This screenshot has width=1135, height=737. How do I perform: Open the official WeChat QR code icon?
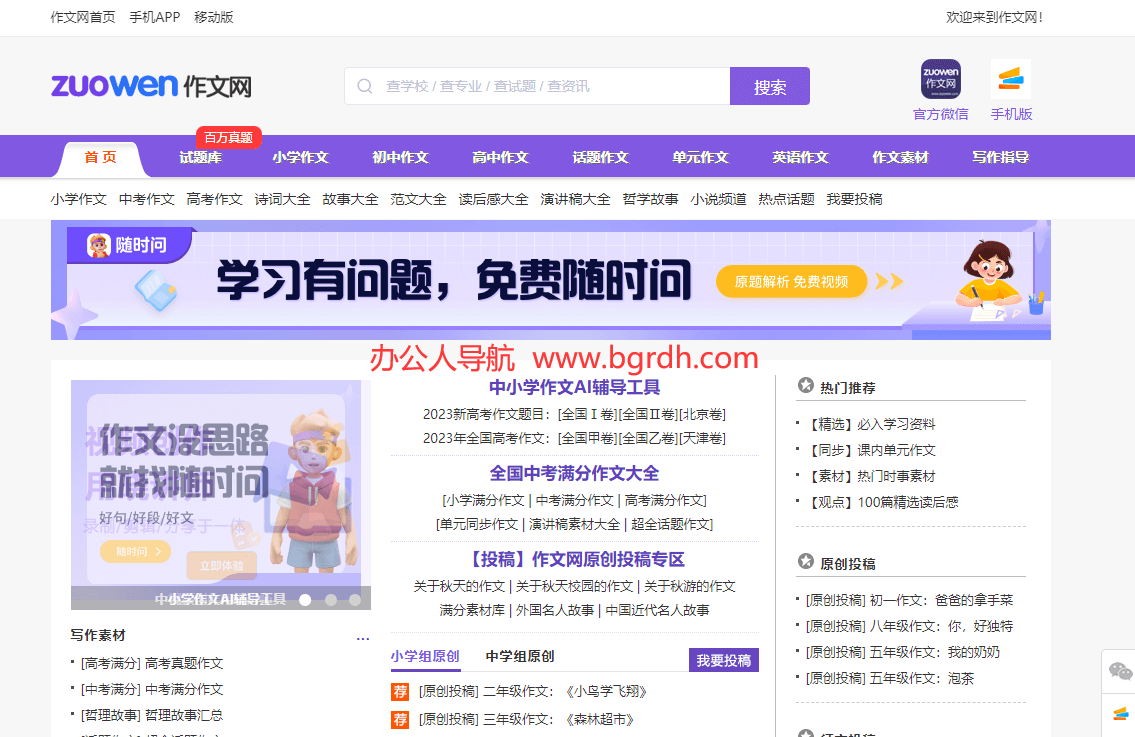pos(940,79)
